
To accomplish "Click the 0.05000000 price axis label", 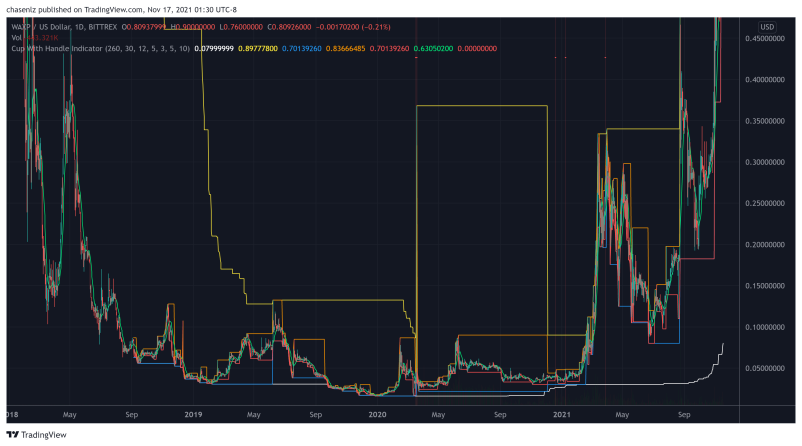I will (765, 368).
